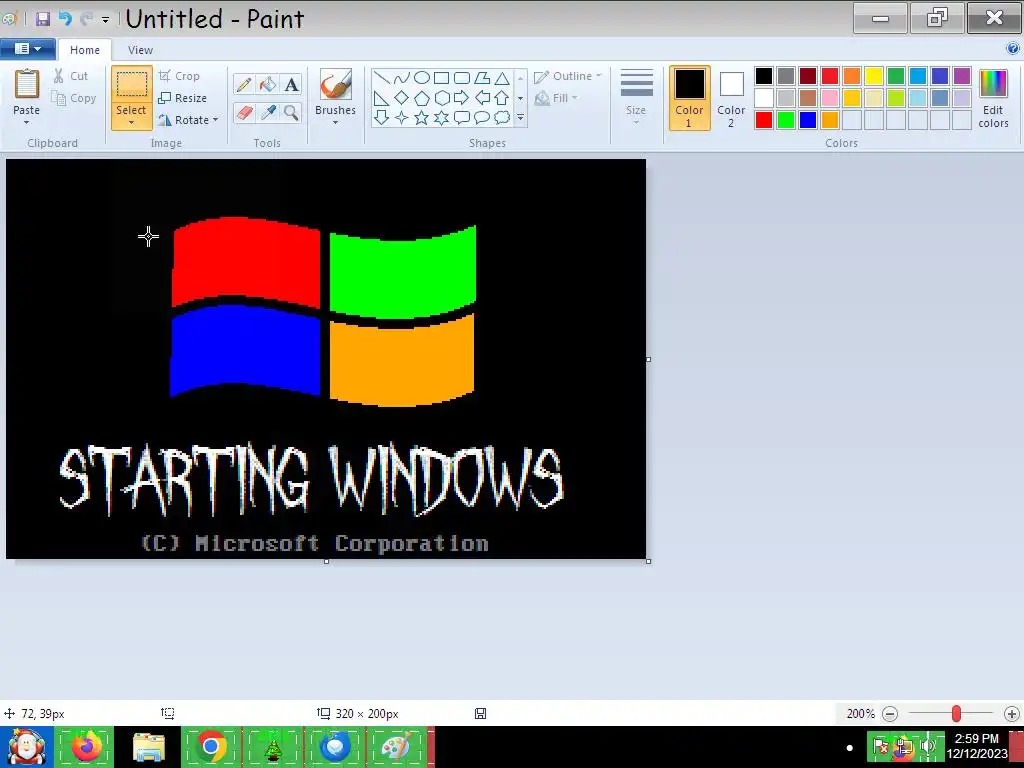Viewport: 1024px width, 768px height.
Task: Open Chrome from the taskbar
Action: [x=211, y=746]
